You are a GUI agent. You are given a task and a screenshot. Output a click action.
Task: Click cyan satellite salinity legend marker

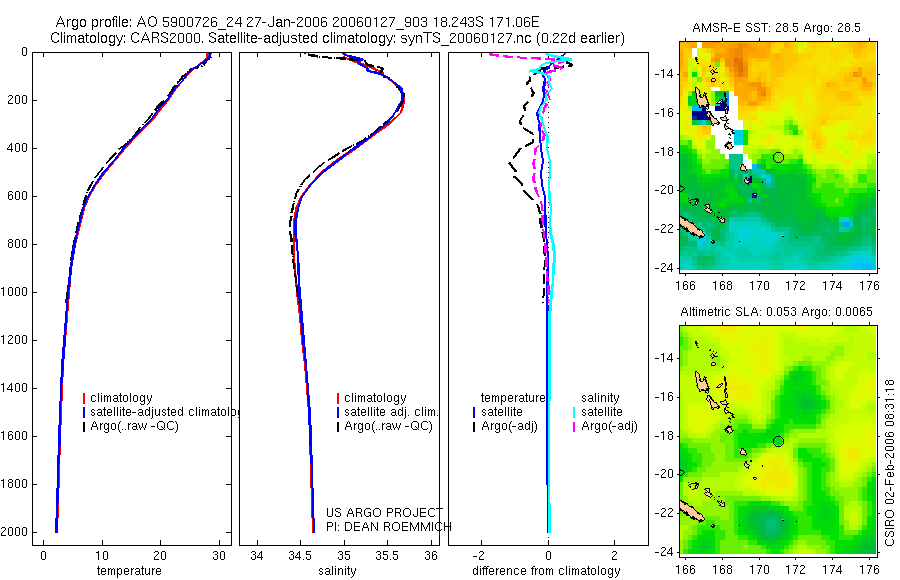[x=573, y=412]
